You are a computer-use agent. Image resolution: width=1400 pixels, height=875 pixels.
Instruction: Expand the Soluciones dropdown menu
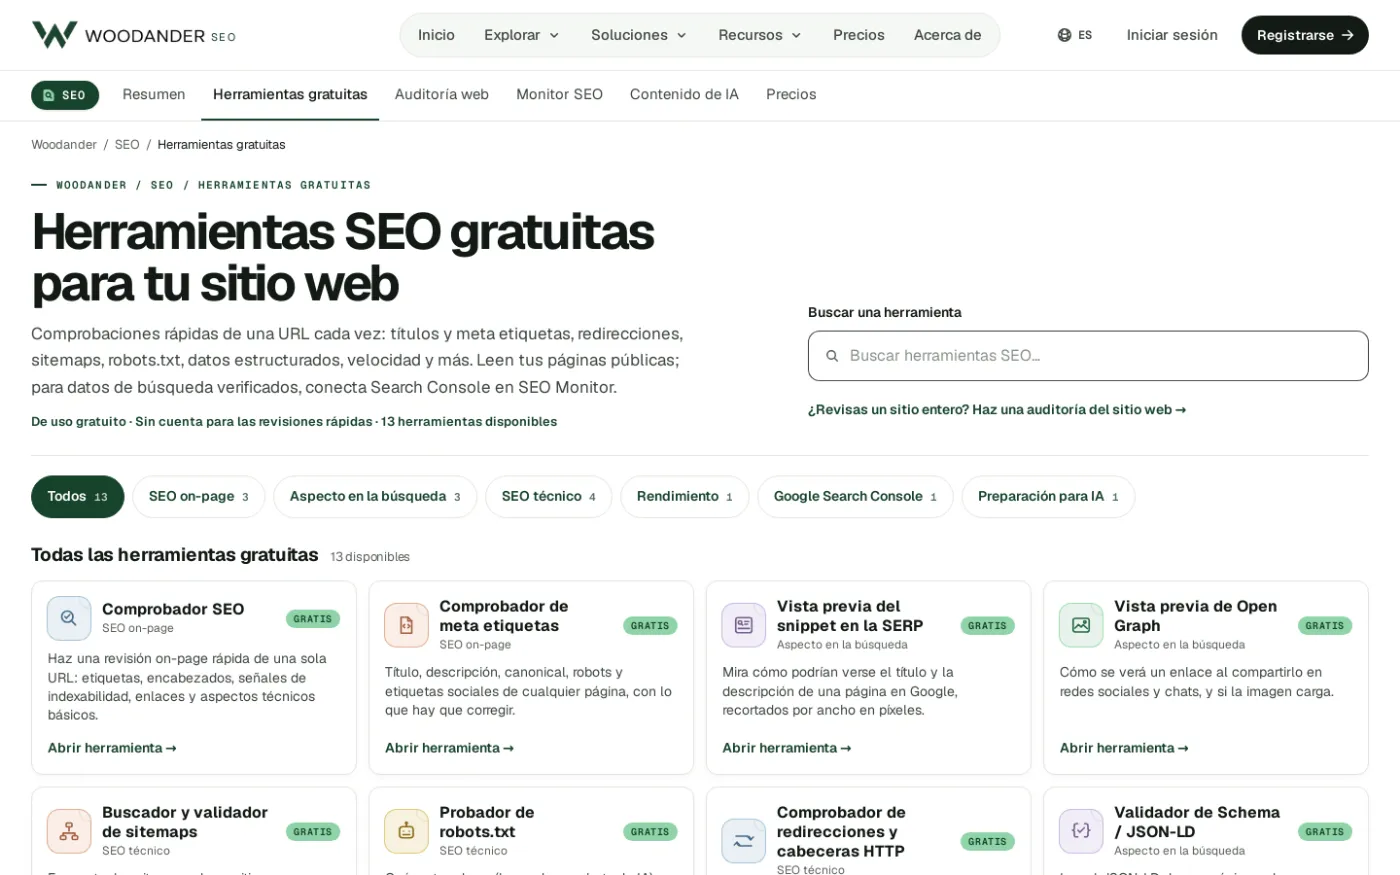(x=638, y=35)
